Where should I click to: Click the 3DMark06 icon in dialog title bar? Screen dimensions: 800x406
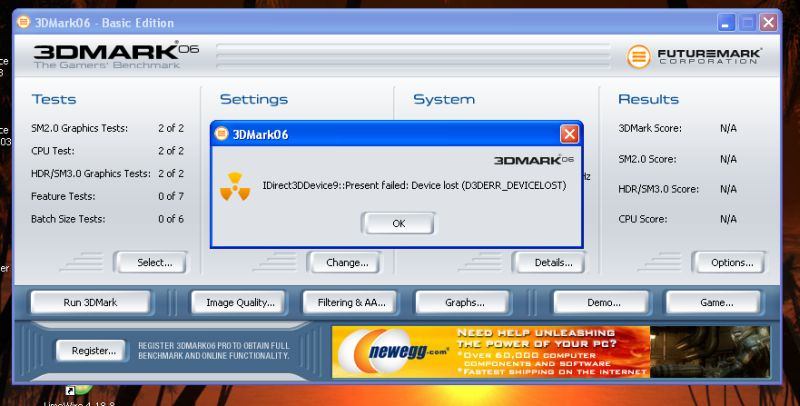[221, 134]
